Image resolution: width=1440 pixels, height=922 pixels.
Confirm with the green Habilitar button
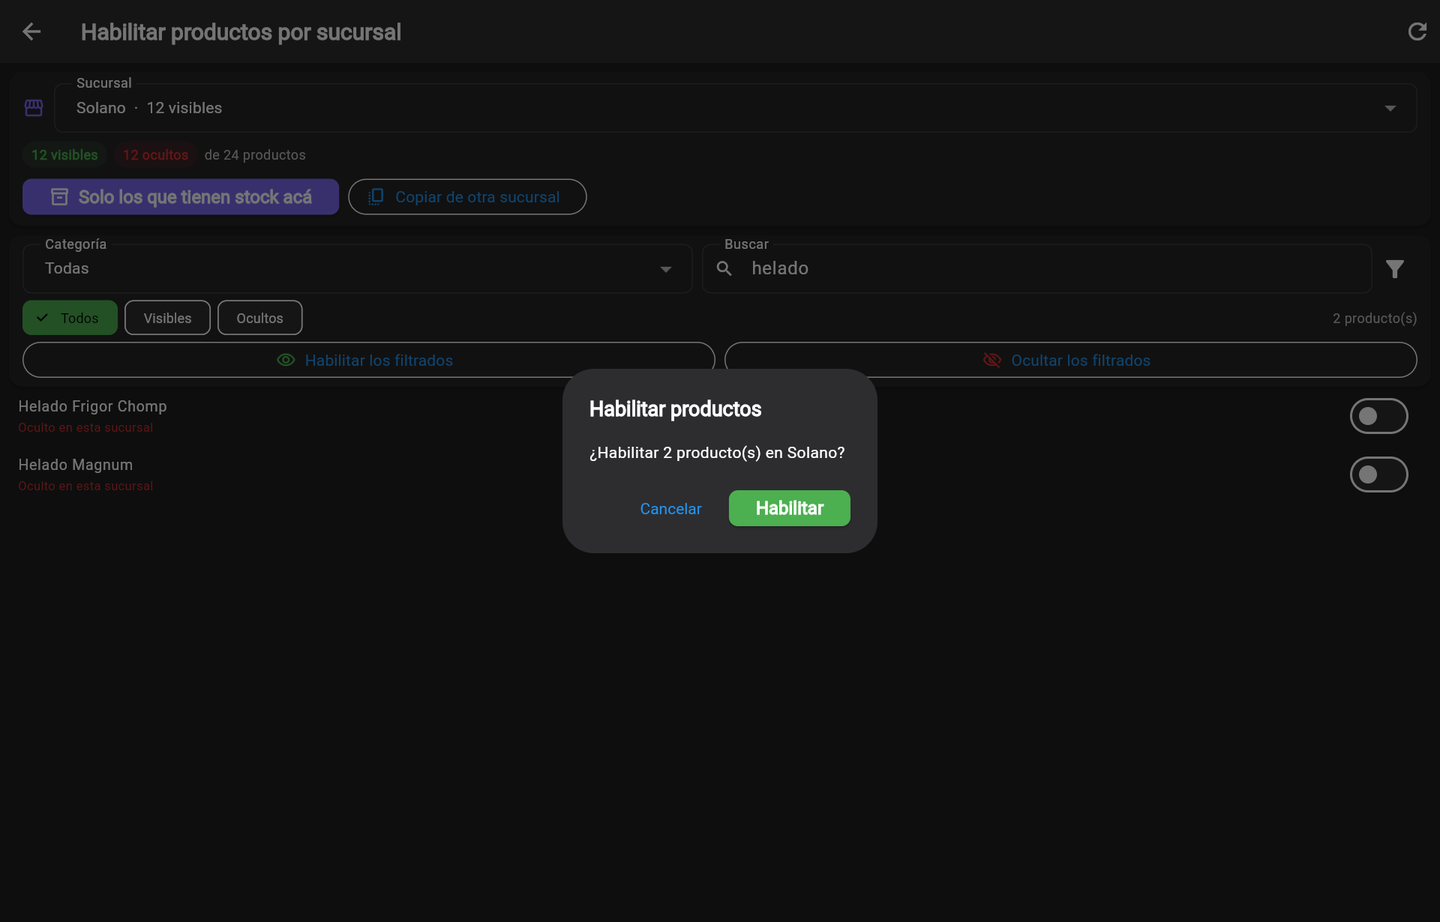[x=789, y=508]
